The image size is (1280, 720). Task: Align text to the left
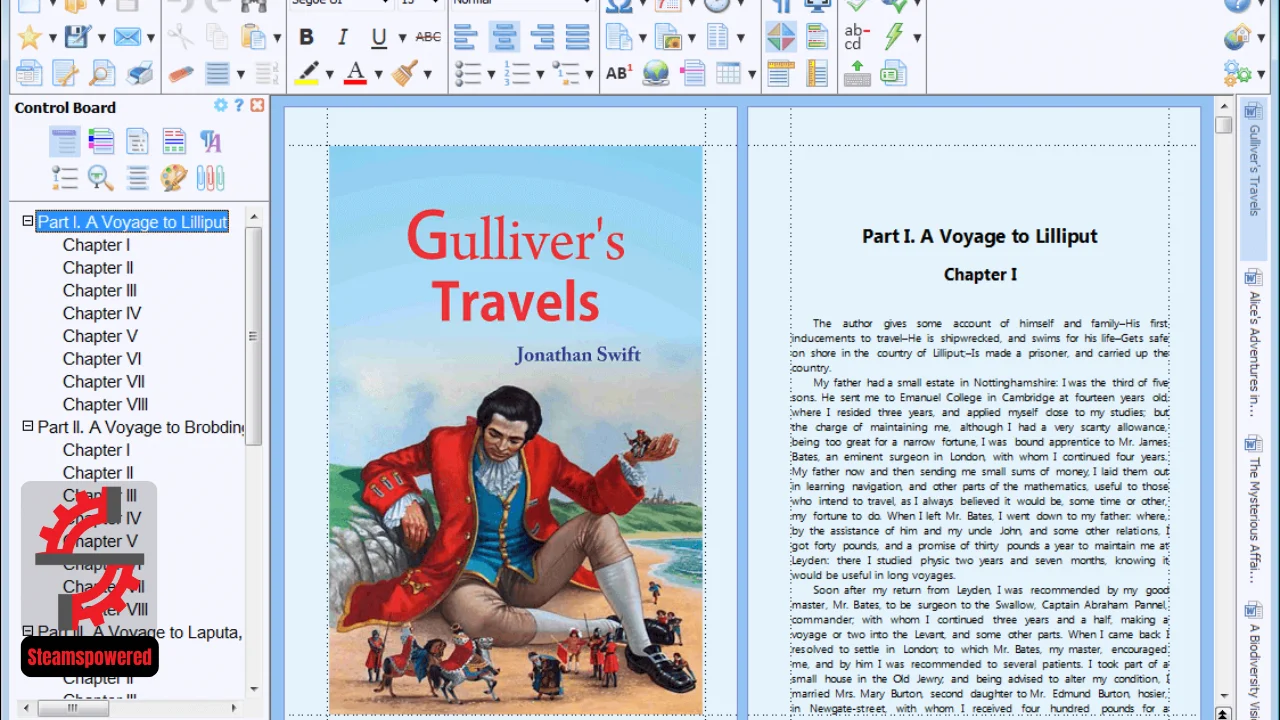coord(465,38)
